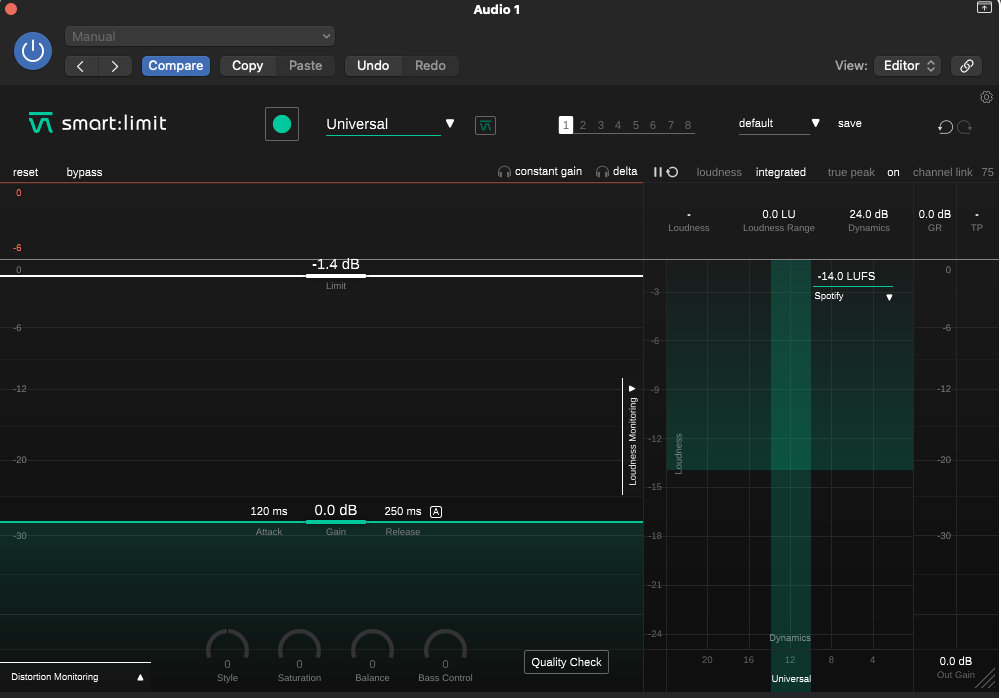The image size is (1001, 698).
Task: Click the Out Gain value 0.0 dB
Action: (956, 661)
